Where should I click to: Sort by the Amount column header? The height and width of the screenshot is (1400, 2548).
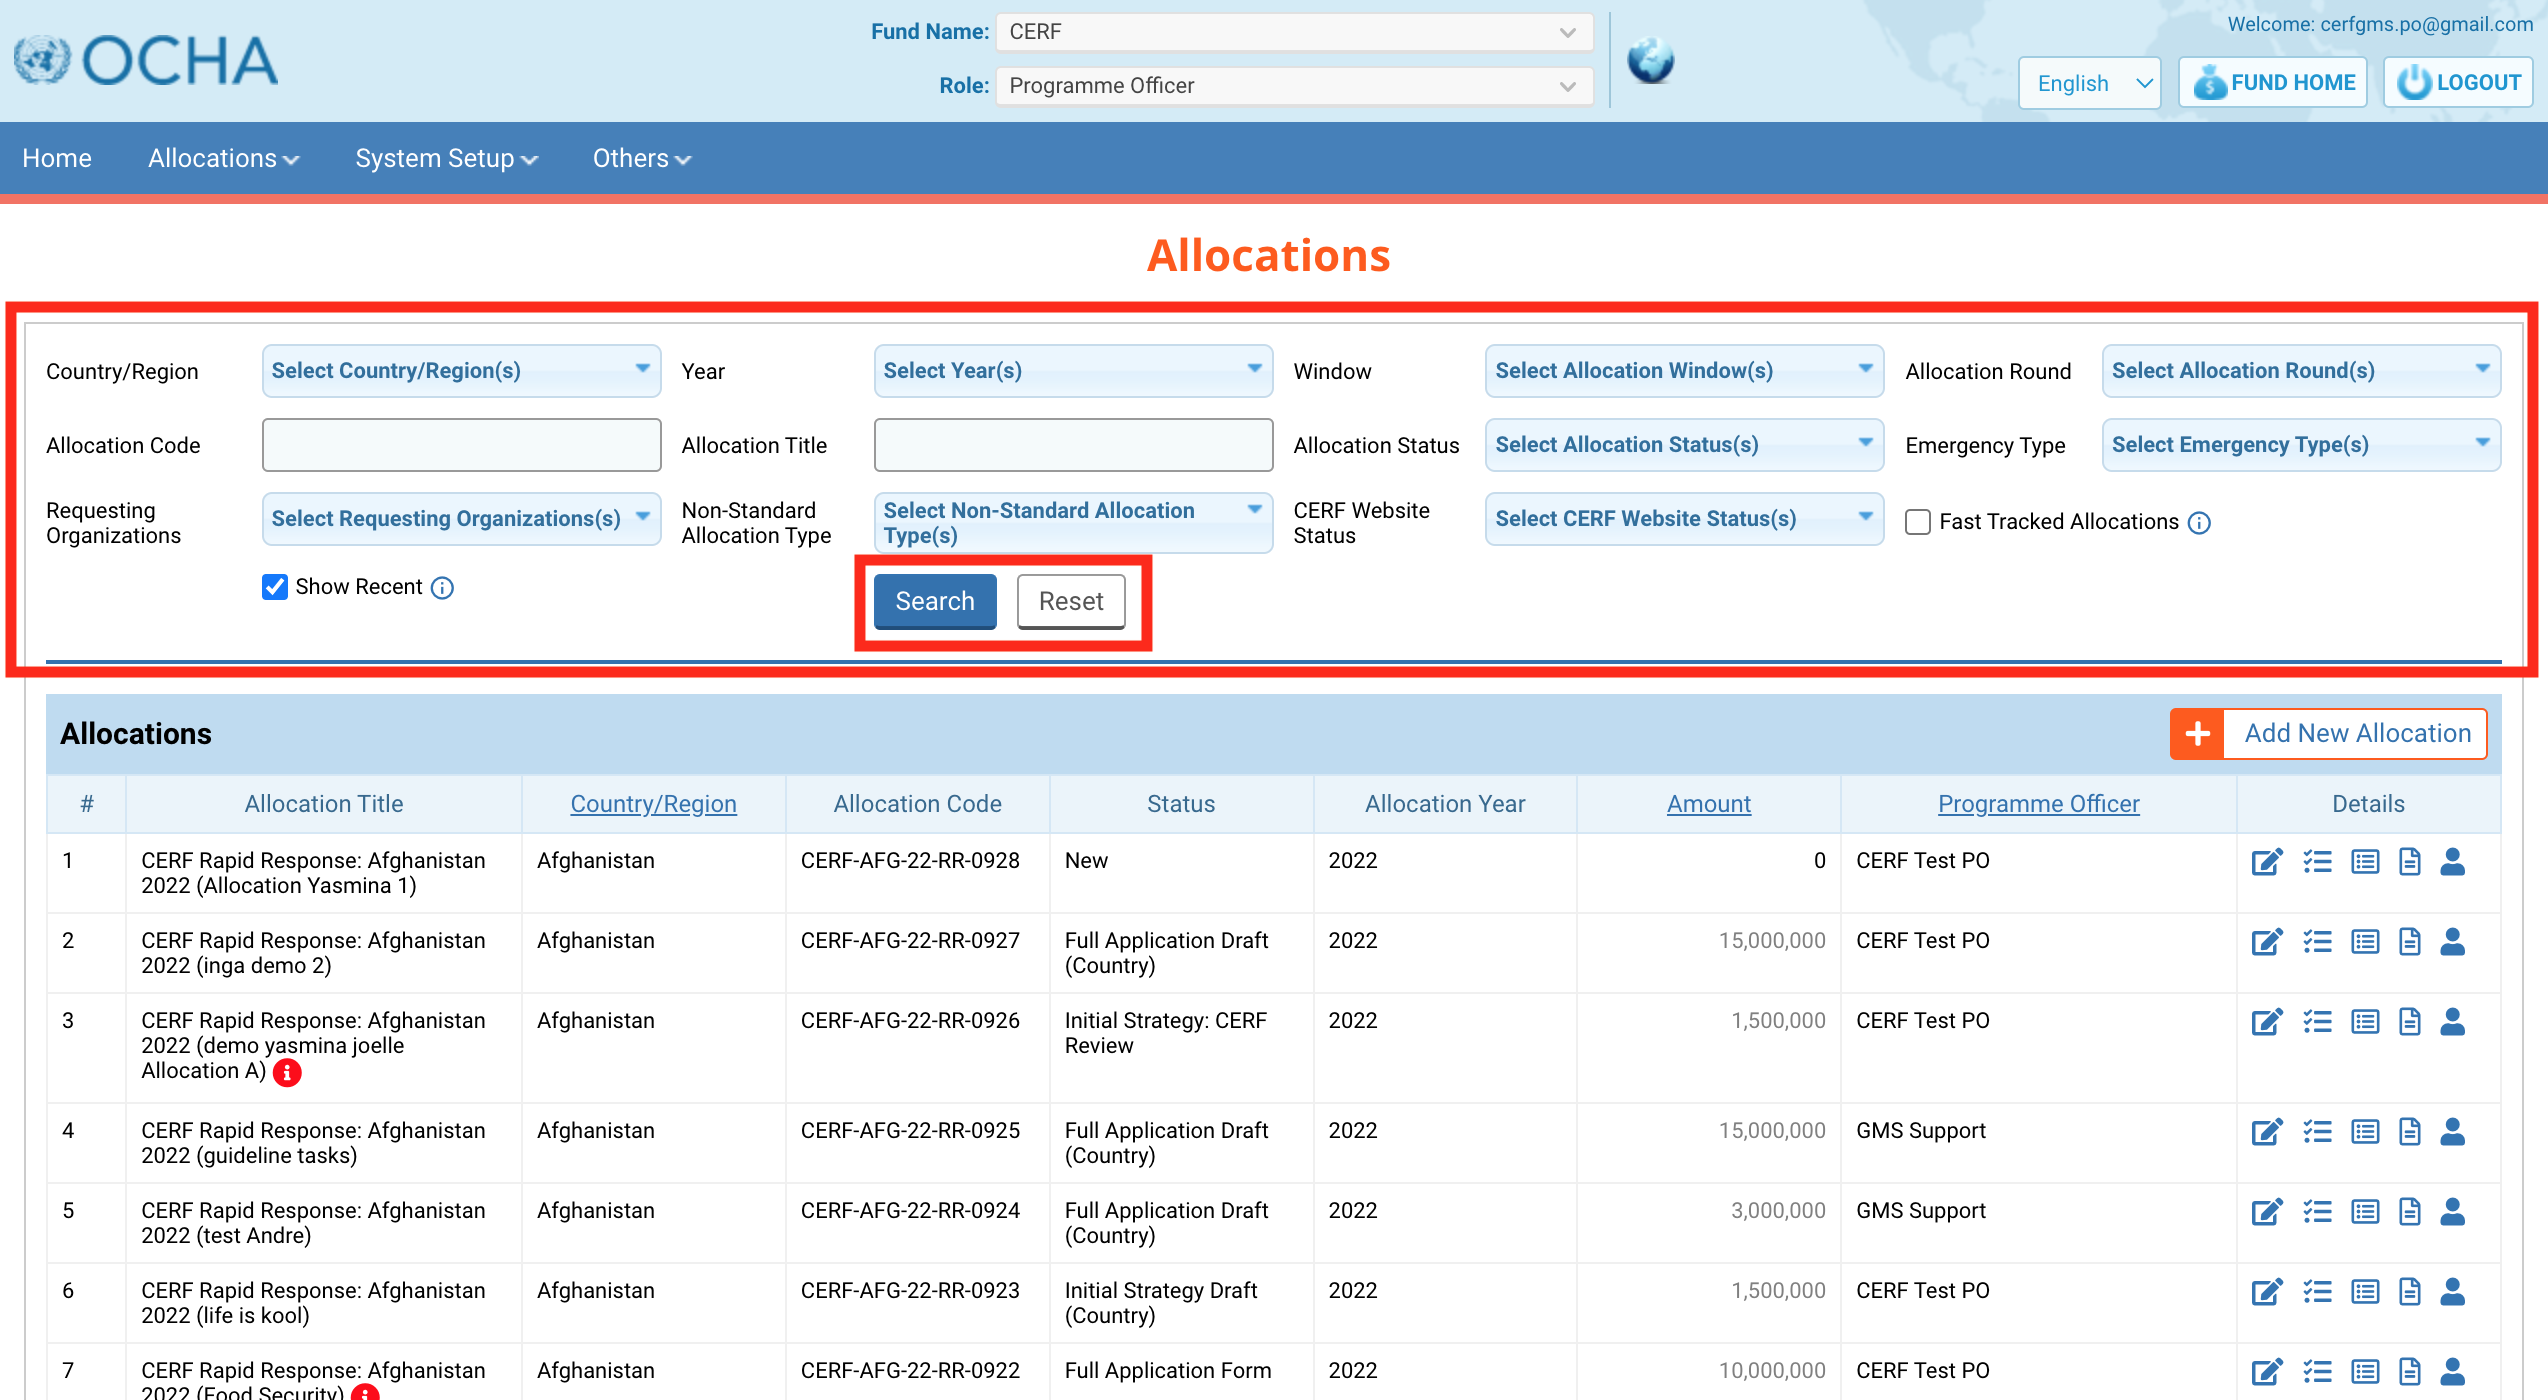coord(1708,804)
